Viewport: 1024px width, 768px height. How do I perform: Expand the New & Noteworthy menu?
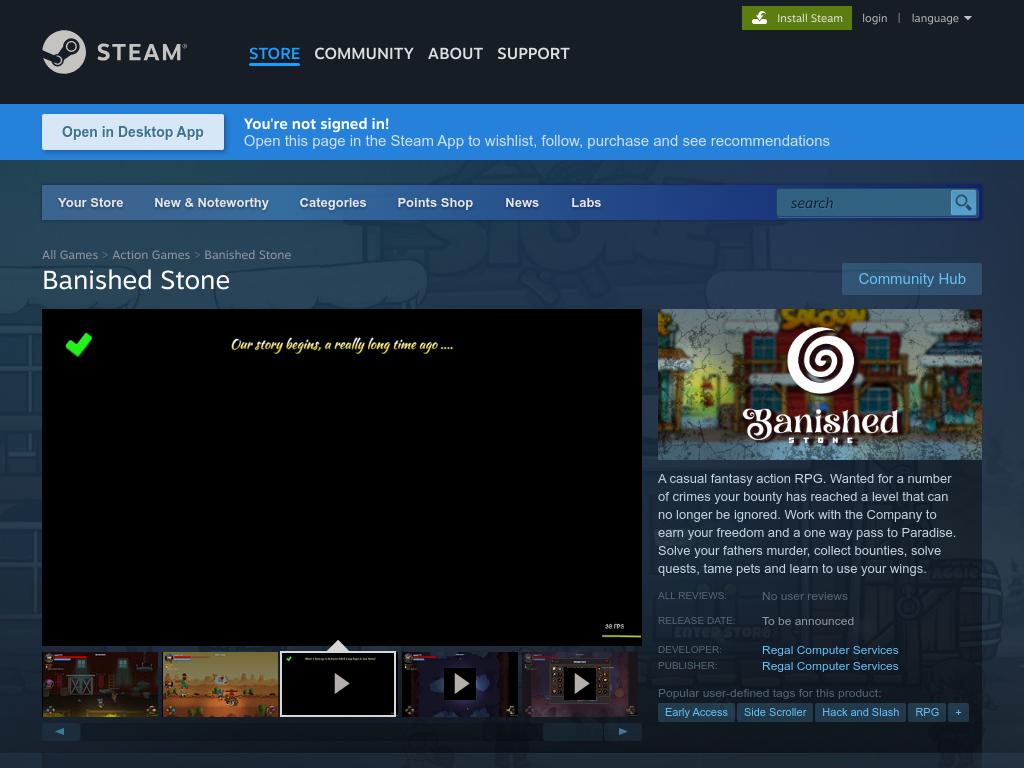tap(211, 203)
